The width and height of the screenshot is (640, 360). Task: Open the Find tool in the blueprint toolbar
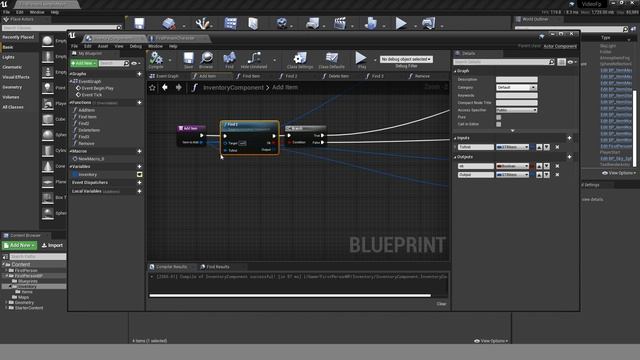229,60
